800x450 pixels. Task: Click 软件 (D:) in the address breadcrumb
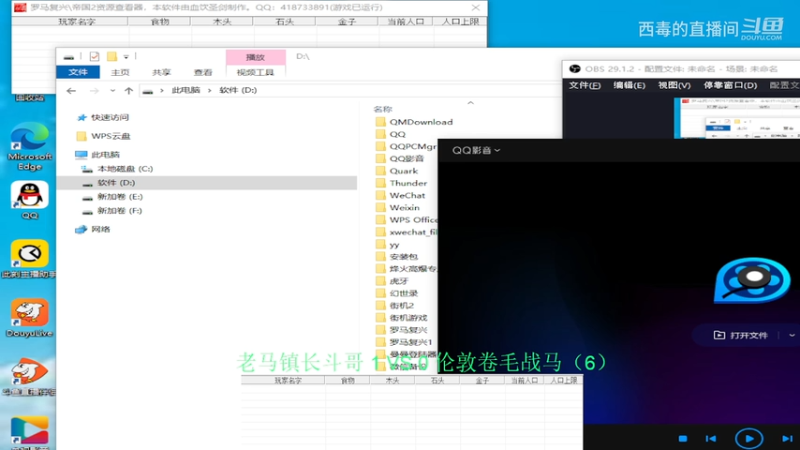[238, 90]
